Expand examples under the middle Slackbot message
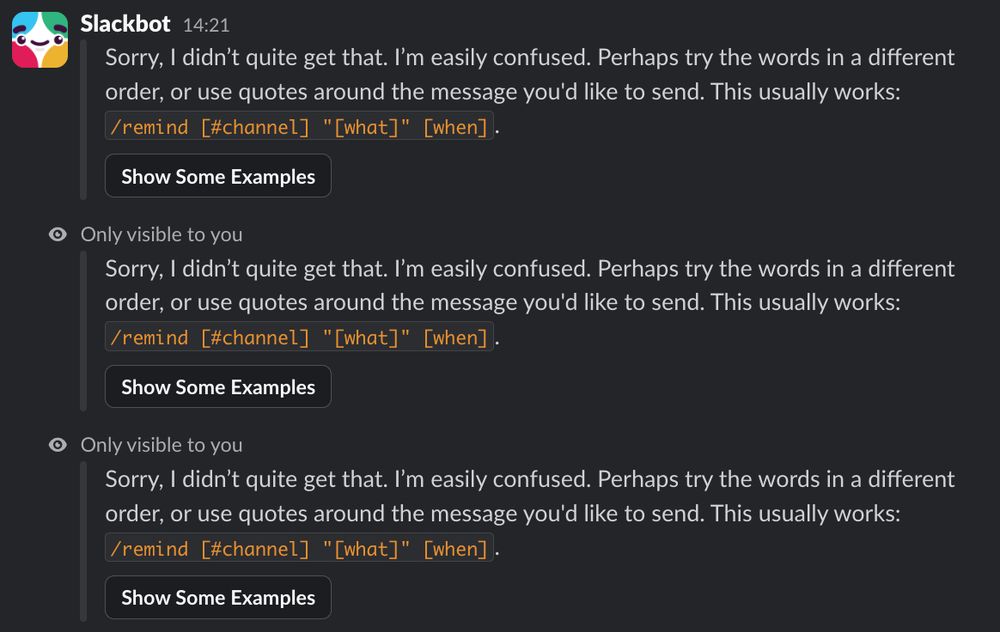1000x632 pixels. coord(218,387)
